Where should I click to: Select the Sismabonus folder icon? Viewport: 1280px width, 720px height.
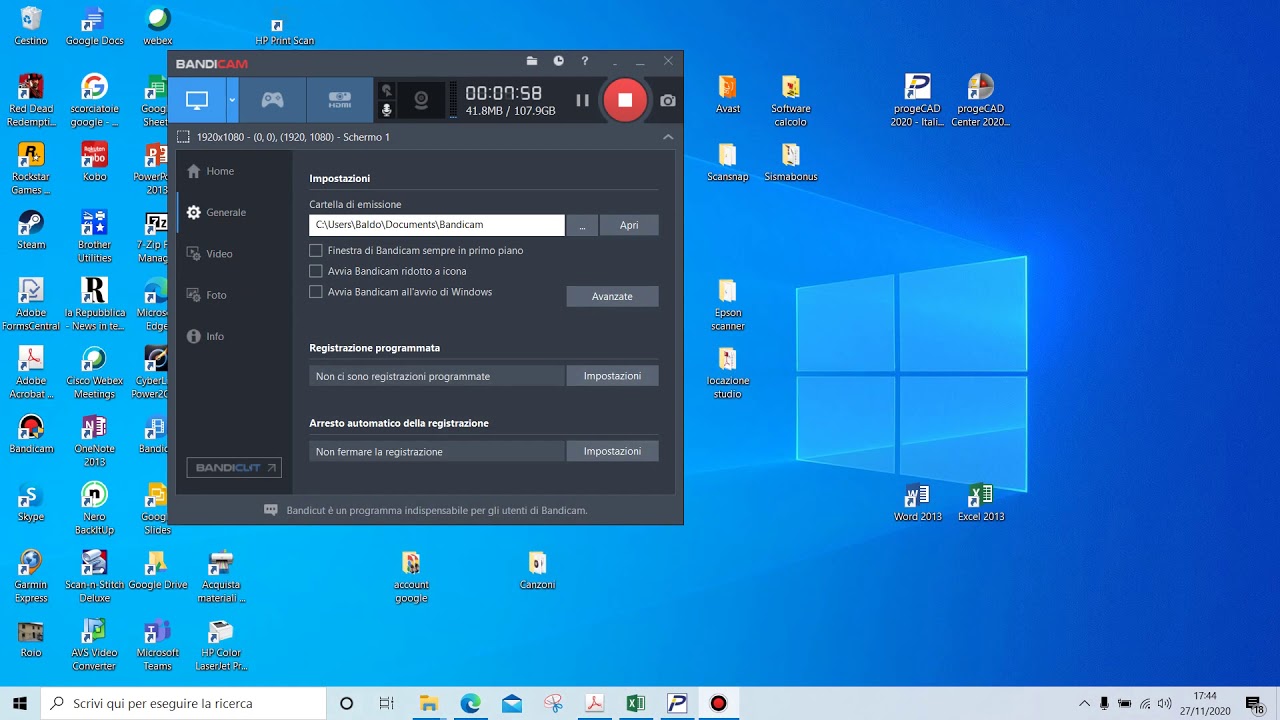pos(790,162)
